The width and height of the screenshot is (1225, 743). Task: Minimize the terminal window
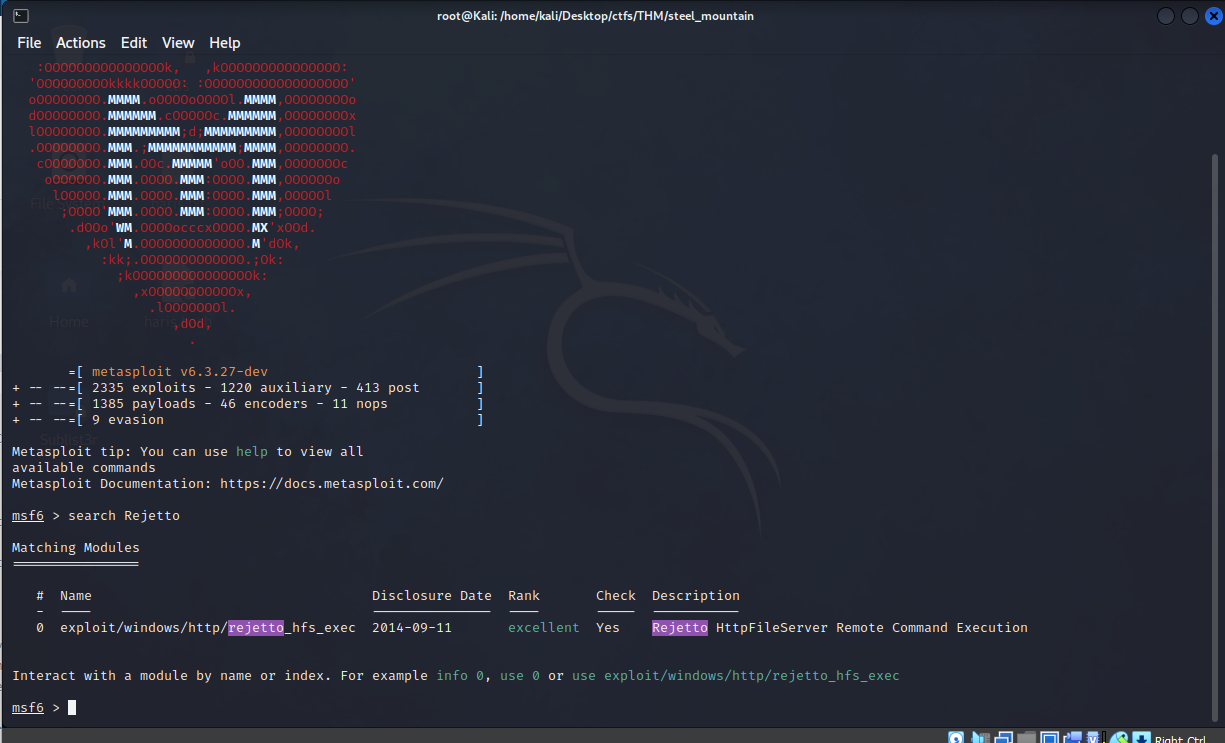point(1166,16)
